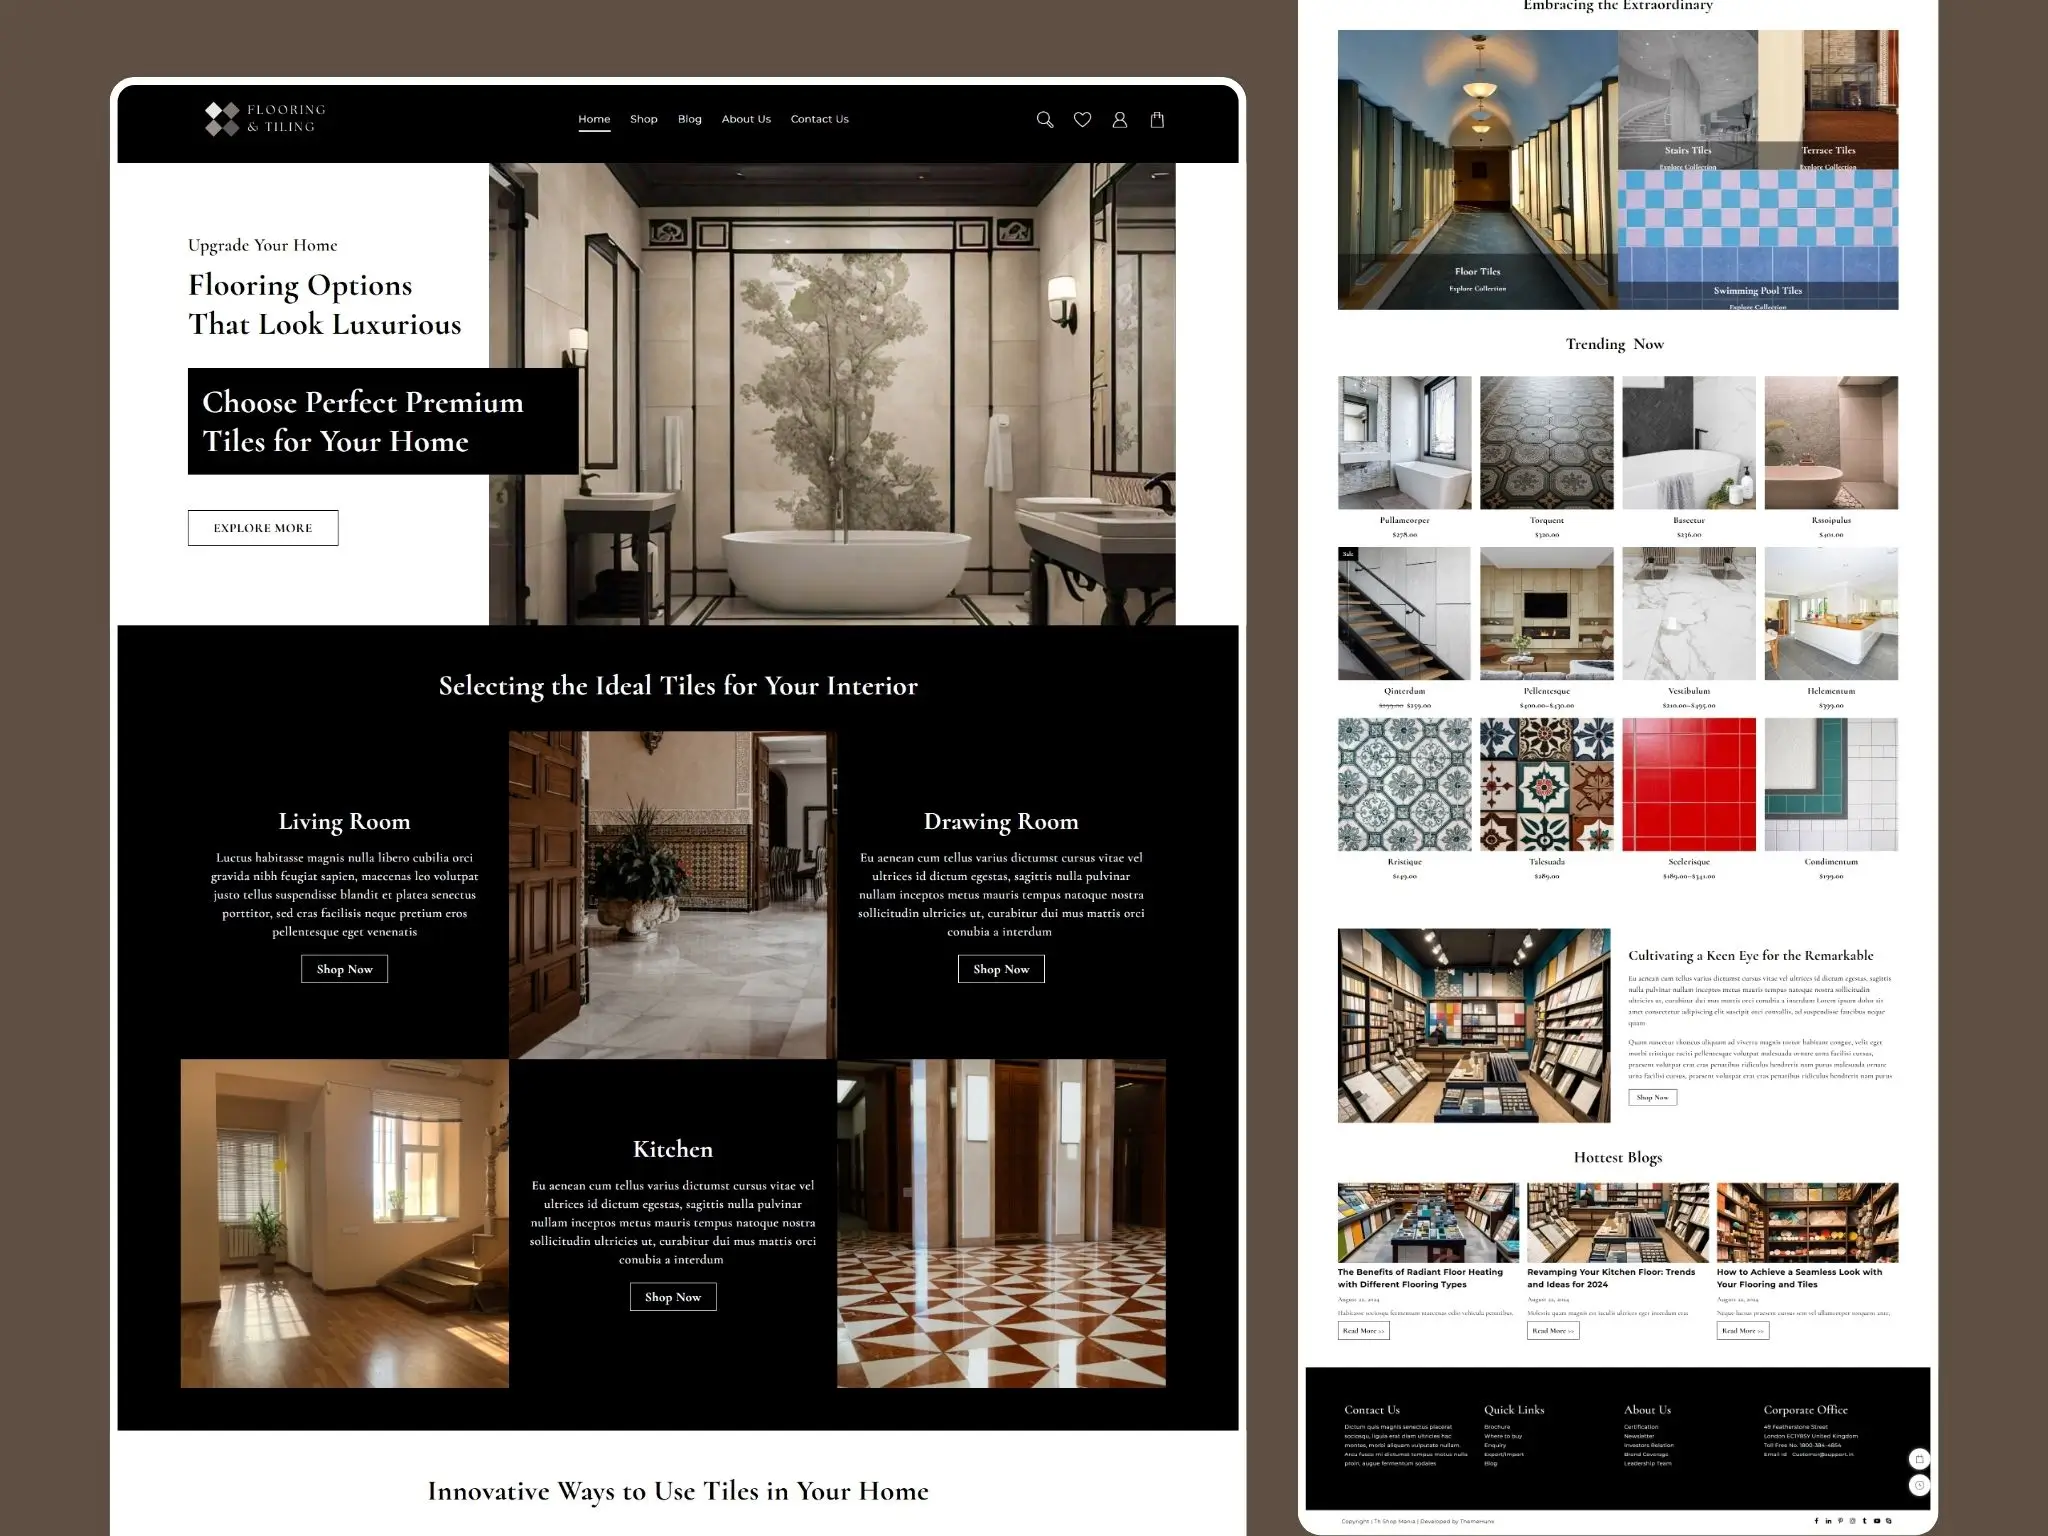
Task: Open the shopping bag icon
Action: [1157, 119]
